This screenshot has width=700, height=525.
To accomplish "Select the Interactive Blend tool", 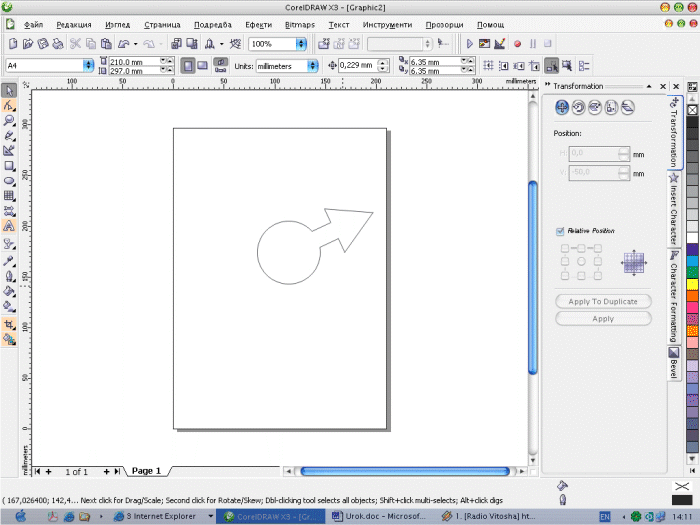I will (9, 244).
